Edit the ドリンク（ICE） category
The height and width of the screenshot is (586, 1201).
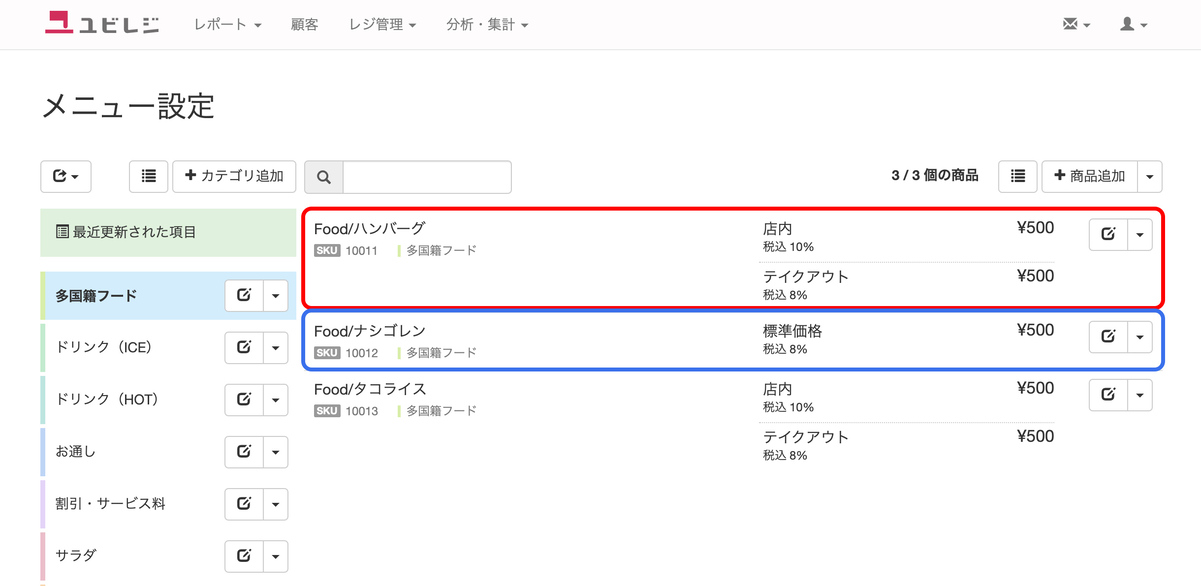[x=243, y=347]
